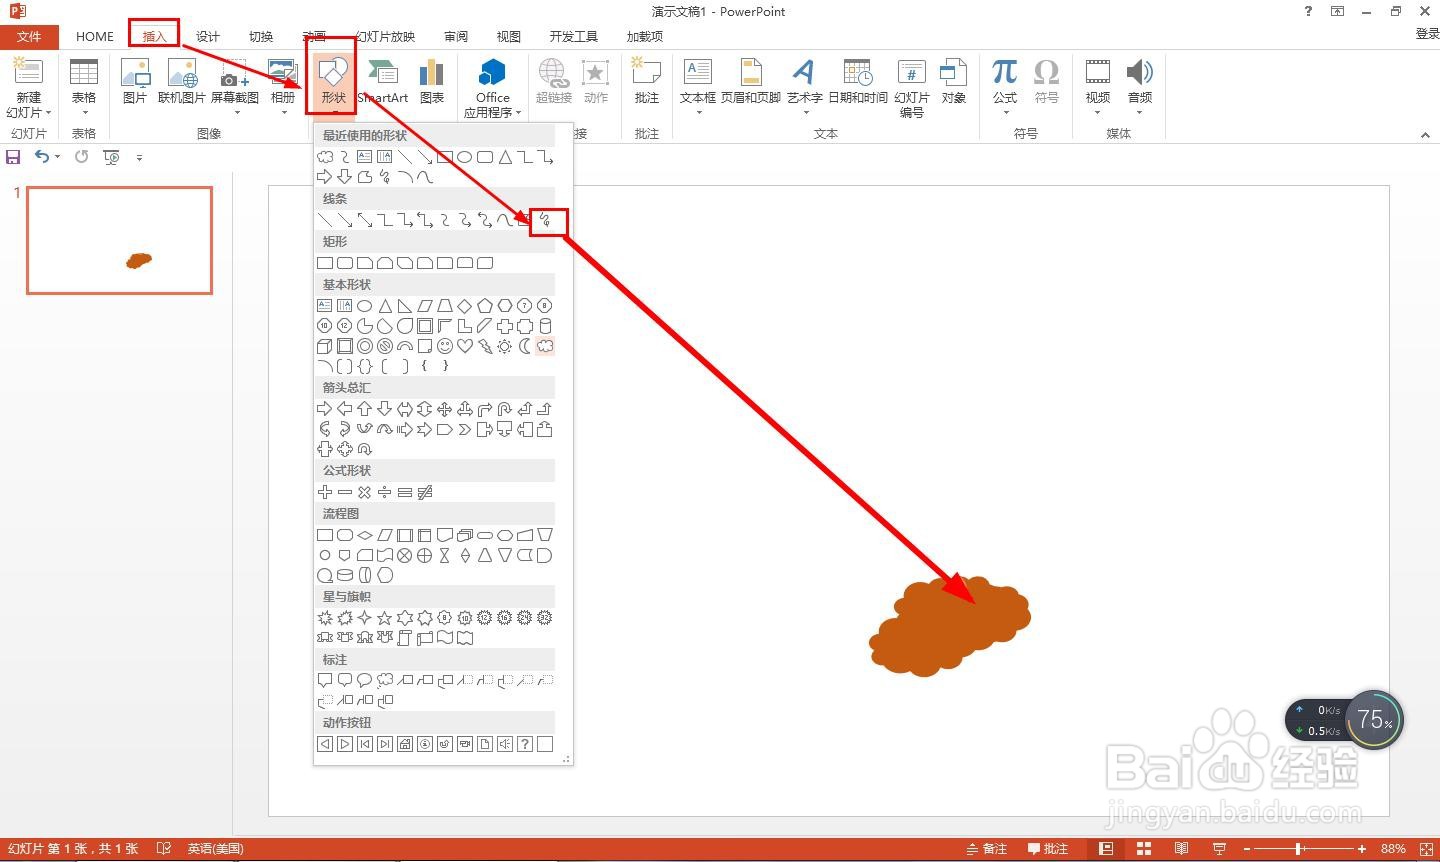This screenshot has width=1440, height=862.
Task: Select the 5-point star in 星与旗帜
Action: [x=385, y=618]
